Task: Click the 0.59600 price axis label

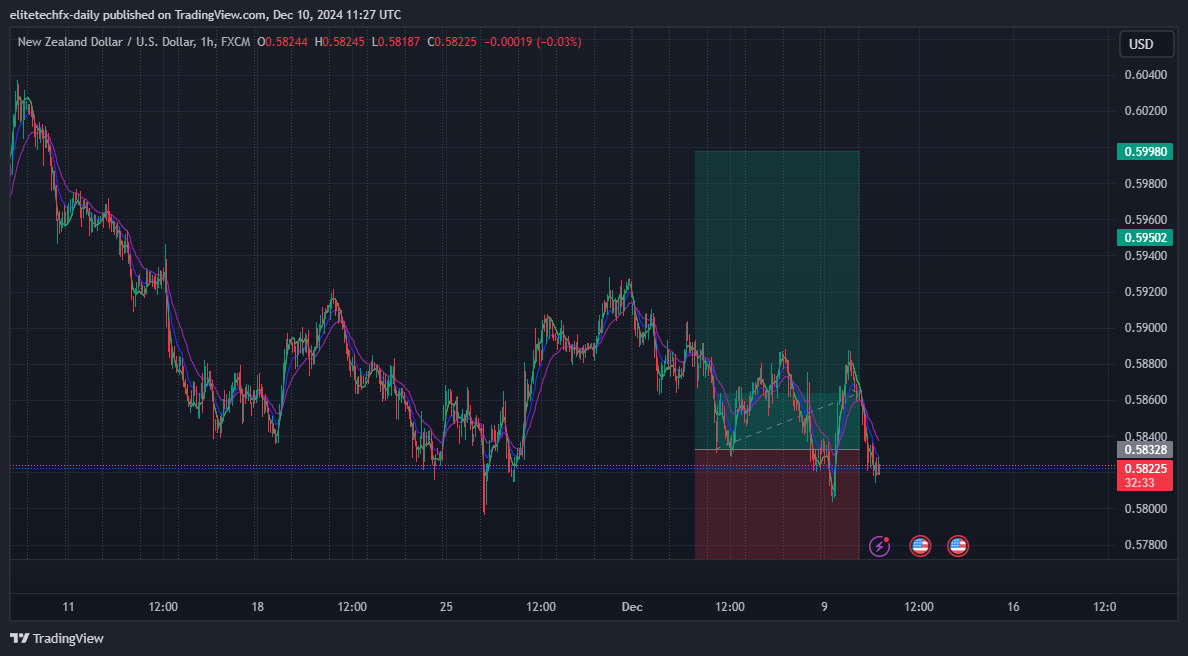Action: coord(1146,220)
